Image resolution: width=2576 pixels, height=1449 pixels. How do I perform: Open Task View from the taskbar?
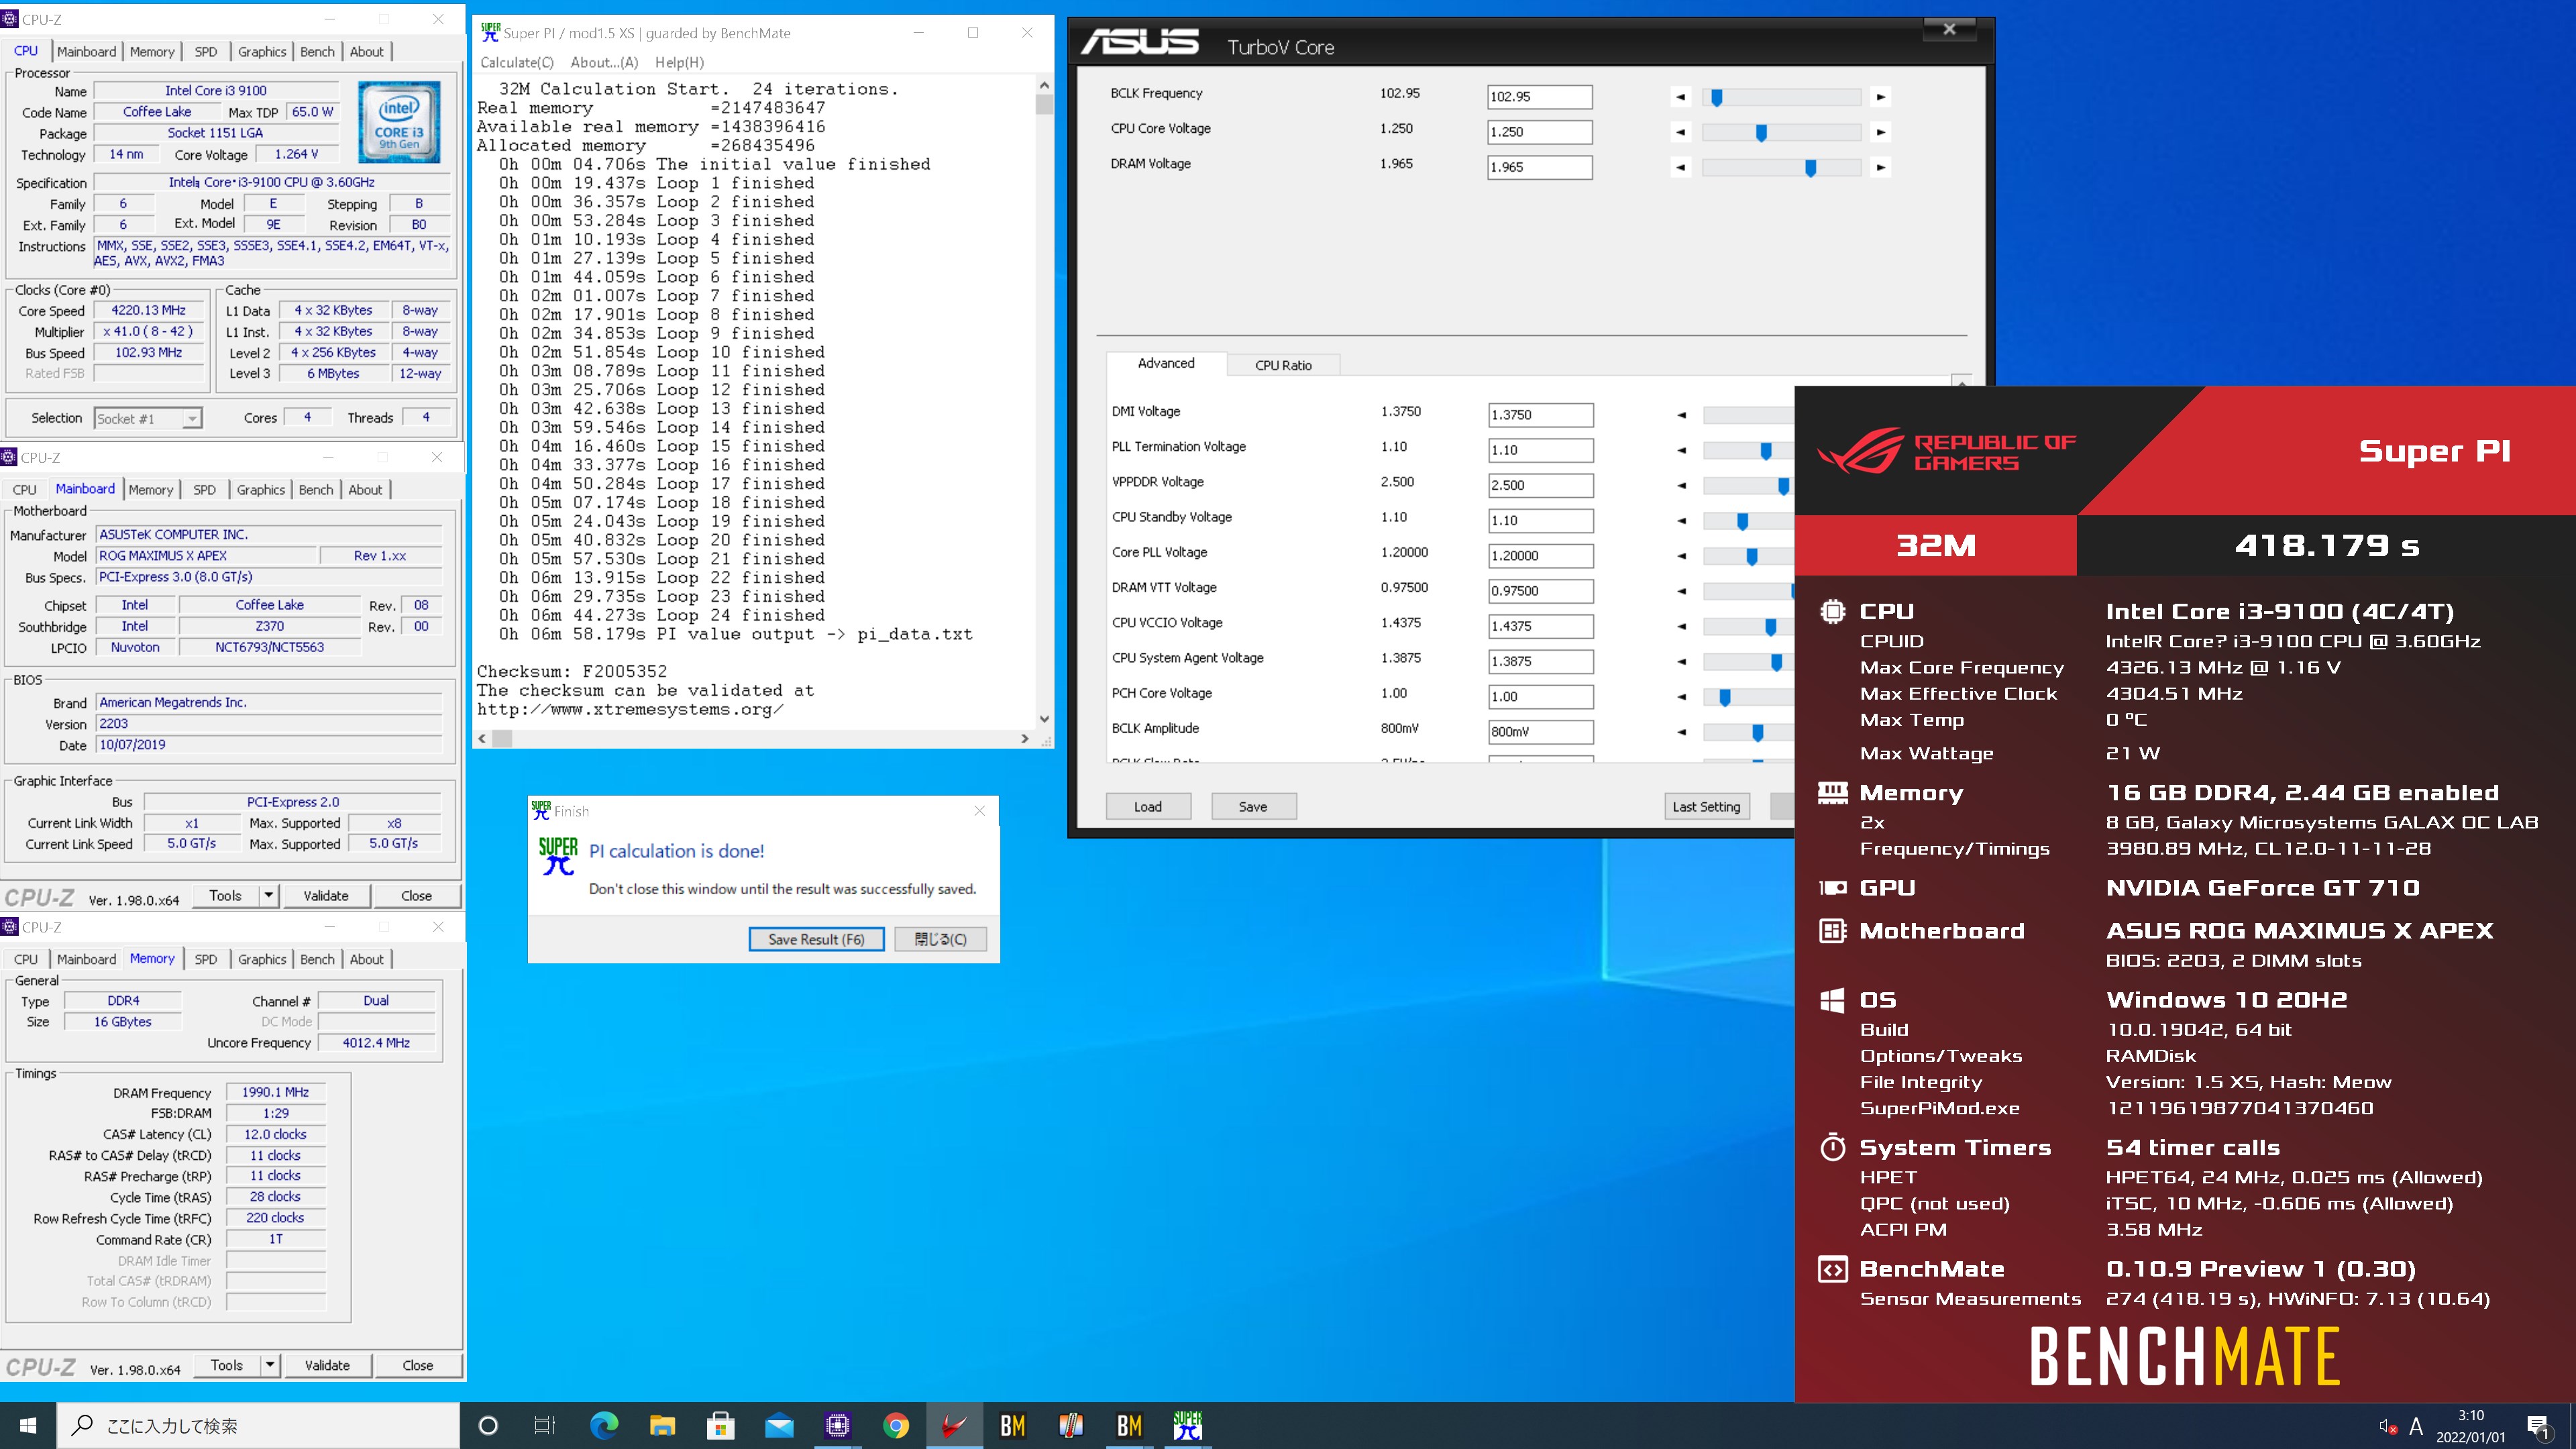pos(545,1425)
